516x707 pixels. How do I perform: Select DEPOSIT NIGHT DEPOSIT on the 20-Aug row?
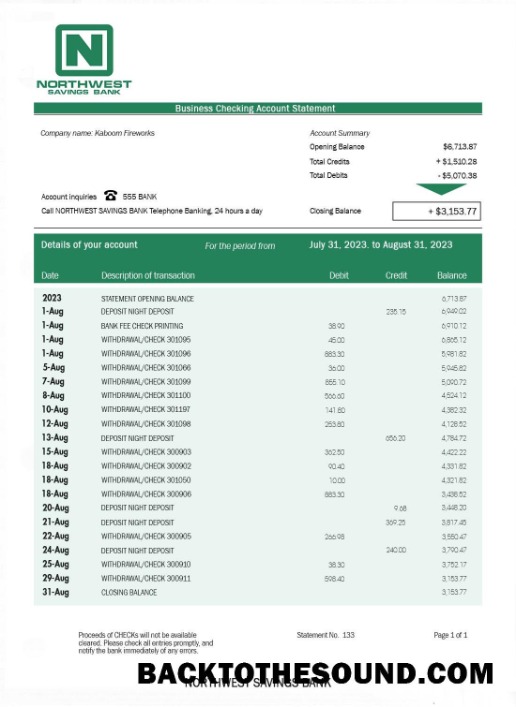point(138,508)
